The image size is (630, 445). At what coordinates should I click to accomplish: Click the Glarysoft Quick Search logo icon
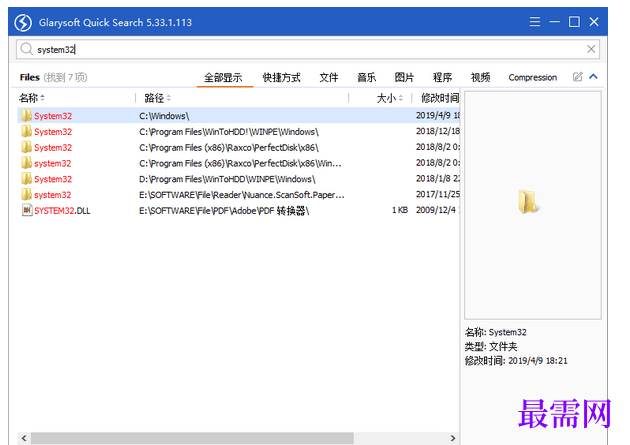pyautogui.click(x=23, y=22)
